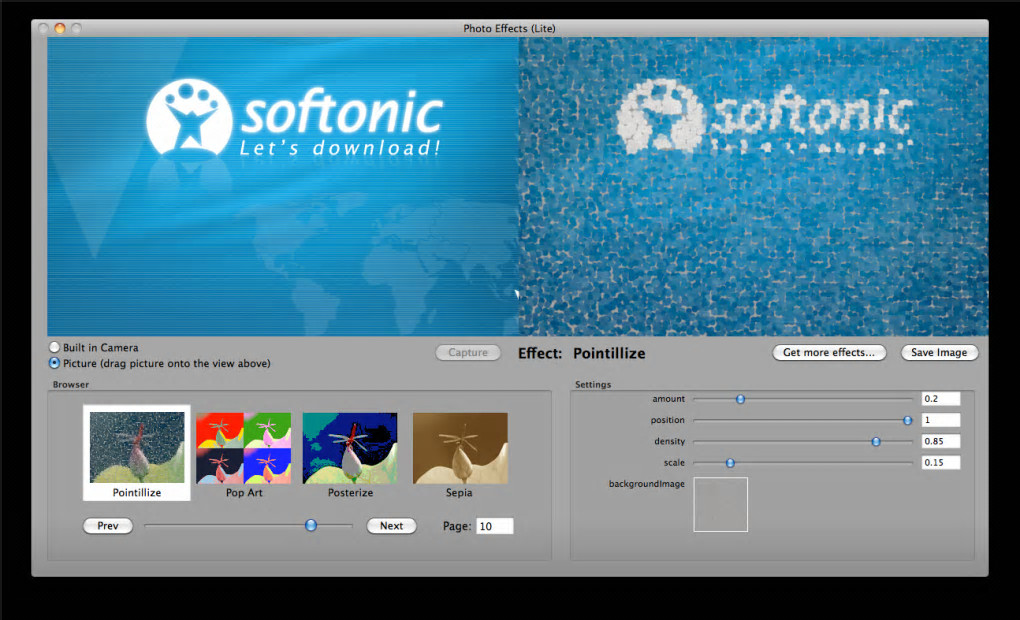Focus the amount value field 0.2

coord(941,399)
